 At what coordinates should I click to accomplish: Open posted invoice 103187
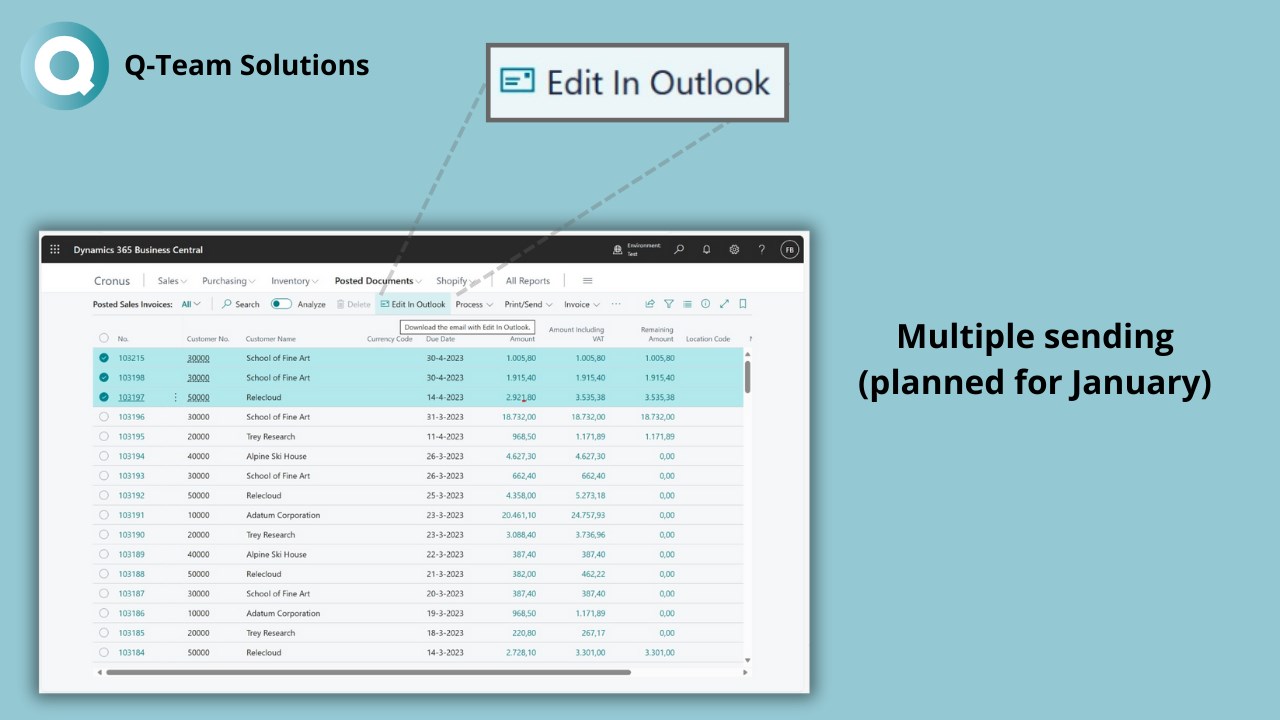point(131,594)
